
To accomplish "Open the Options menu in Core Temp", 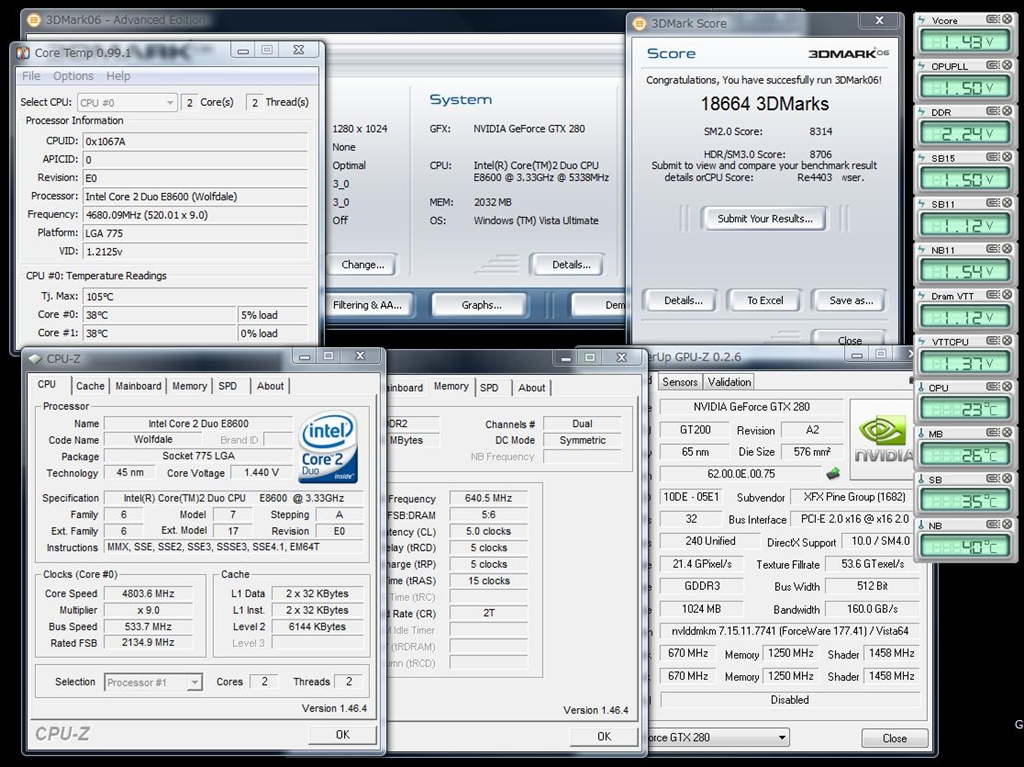I will pyautogui.click(x=73, y=76).
